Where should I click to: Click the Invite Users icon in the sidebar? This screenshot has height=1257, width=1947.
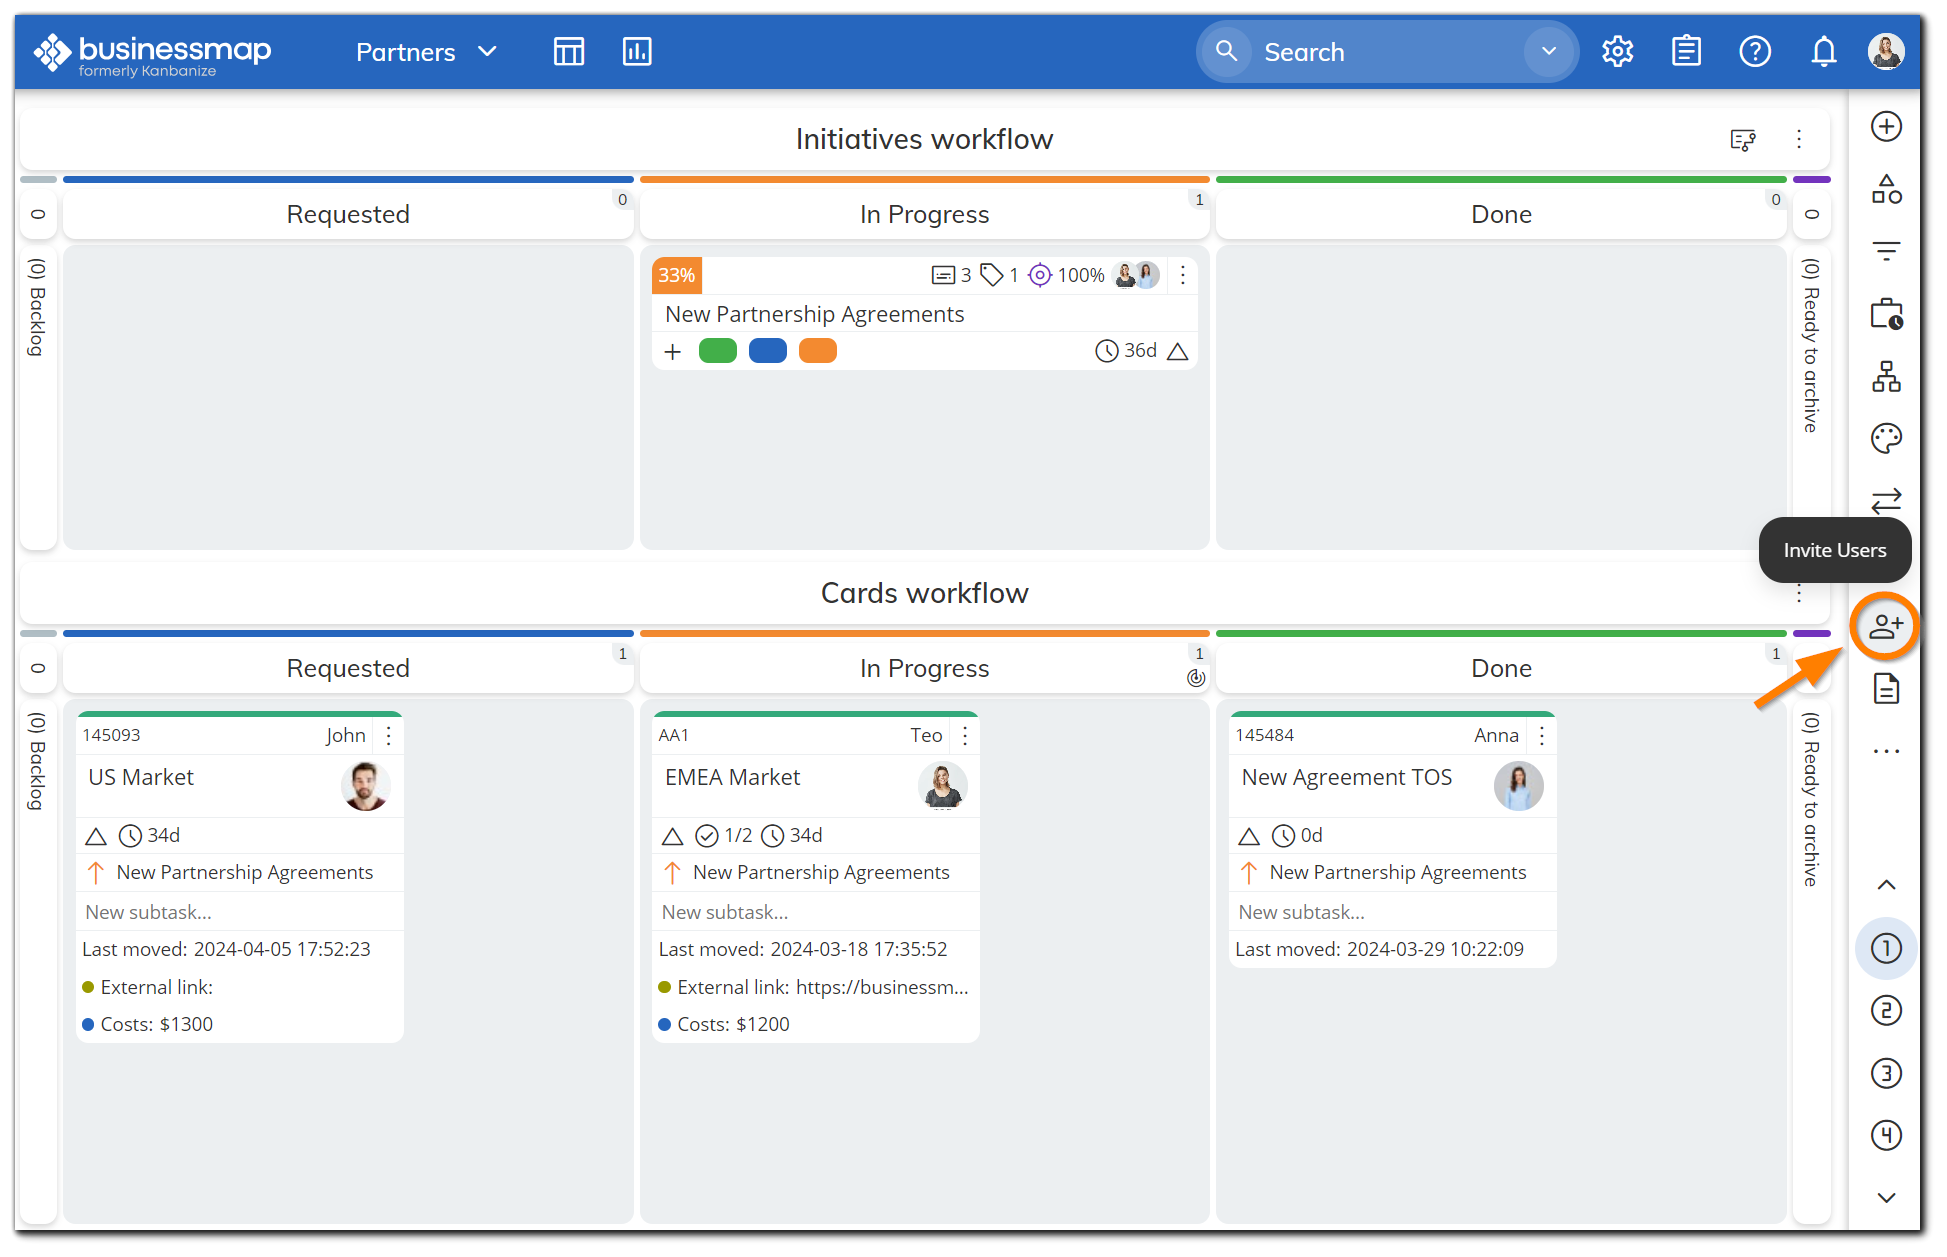pos(1884,625)
